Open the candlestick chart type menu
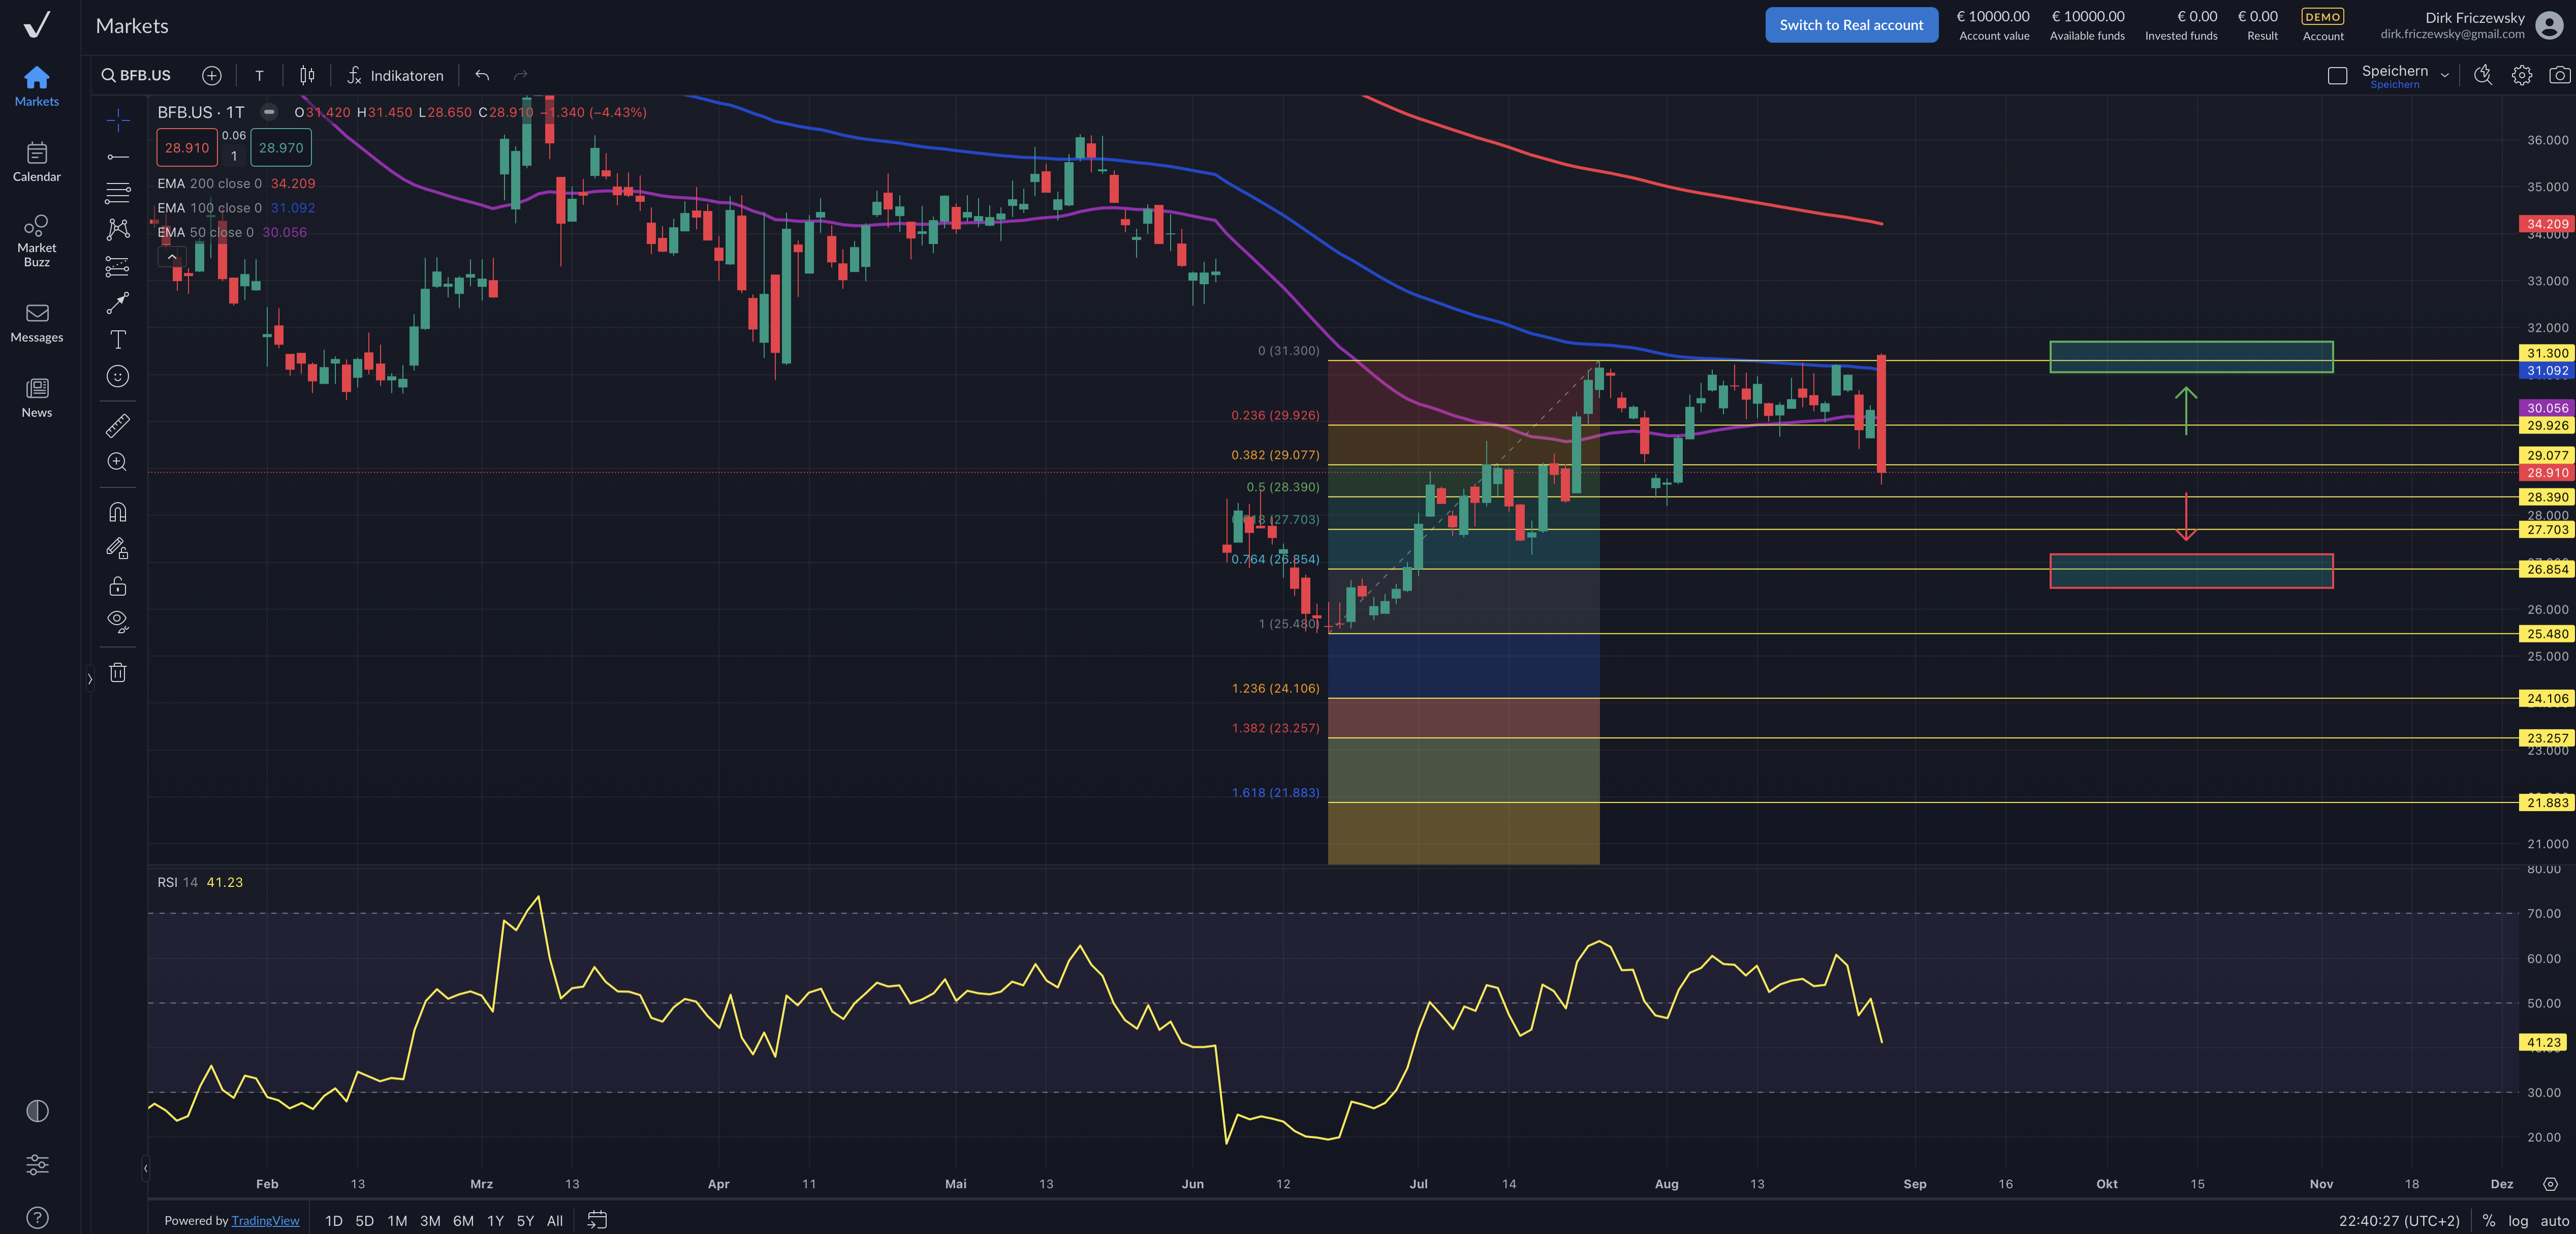The width and height of the screenshot is (2576, 1234). [x=307, y=75]
